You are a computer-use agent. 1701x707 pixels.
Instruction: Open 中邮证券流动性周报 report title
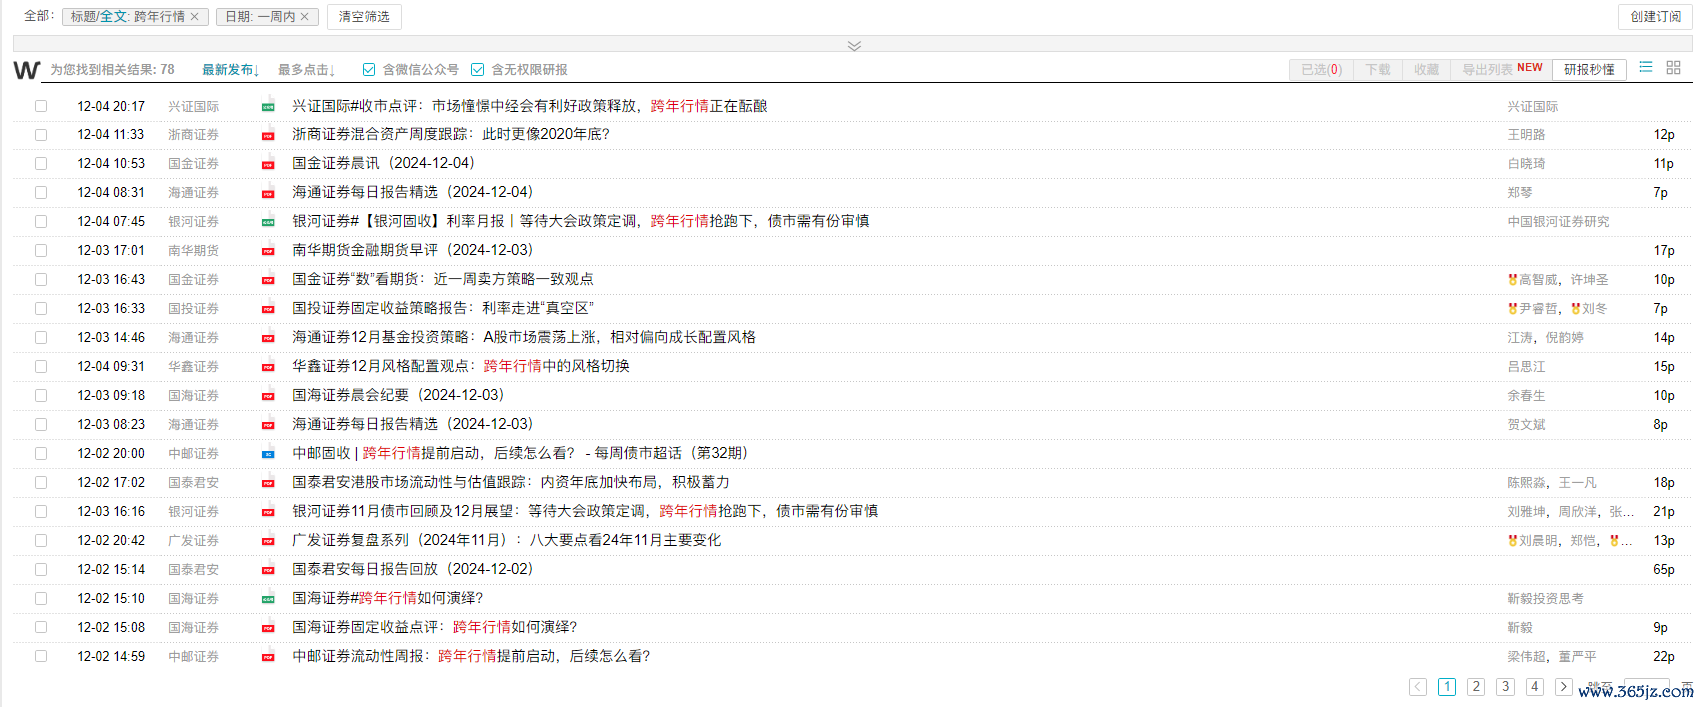coord(471,657)
